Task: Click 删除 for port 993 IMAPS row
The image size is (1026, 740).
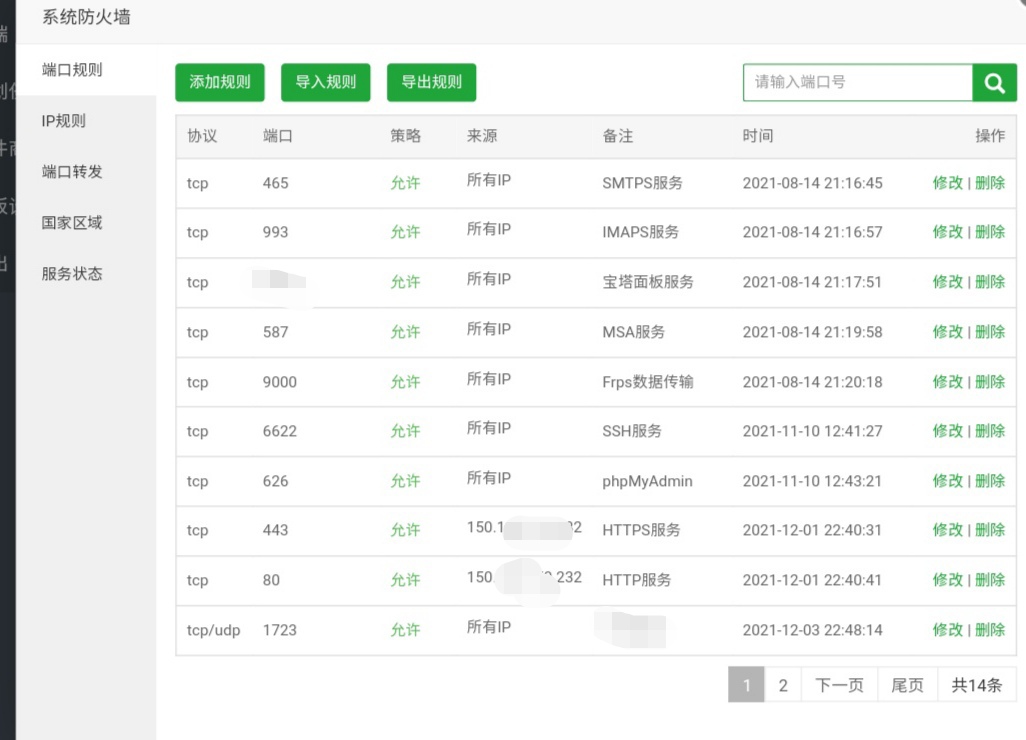Action: click(990, 232)
